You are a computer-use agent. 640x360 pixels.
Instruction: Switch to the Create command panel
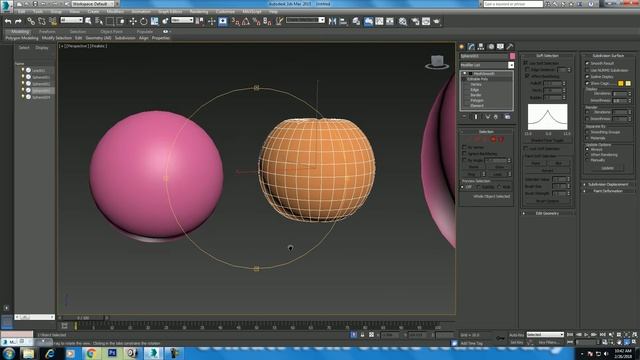462,47
